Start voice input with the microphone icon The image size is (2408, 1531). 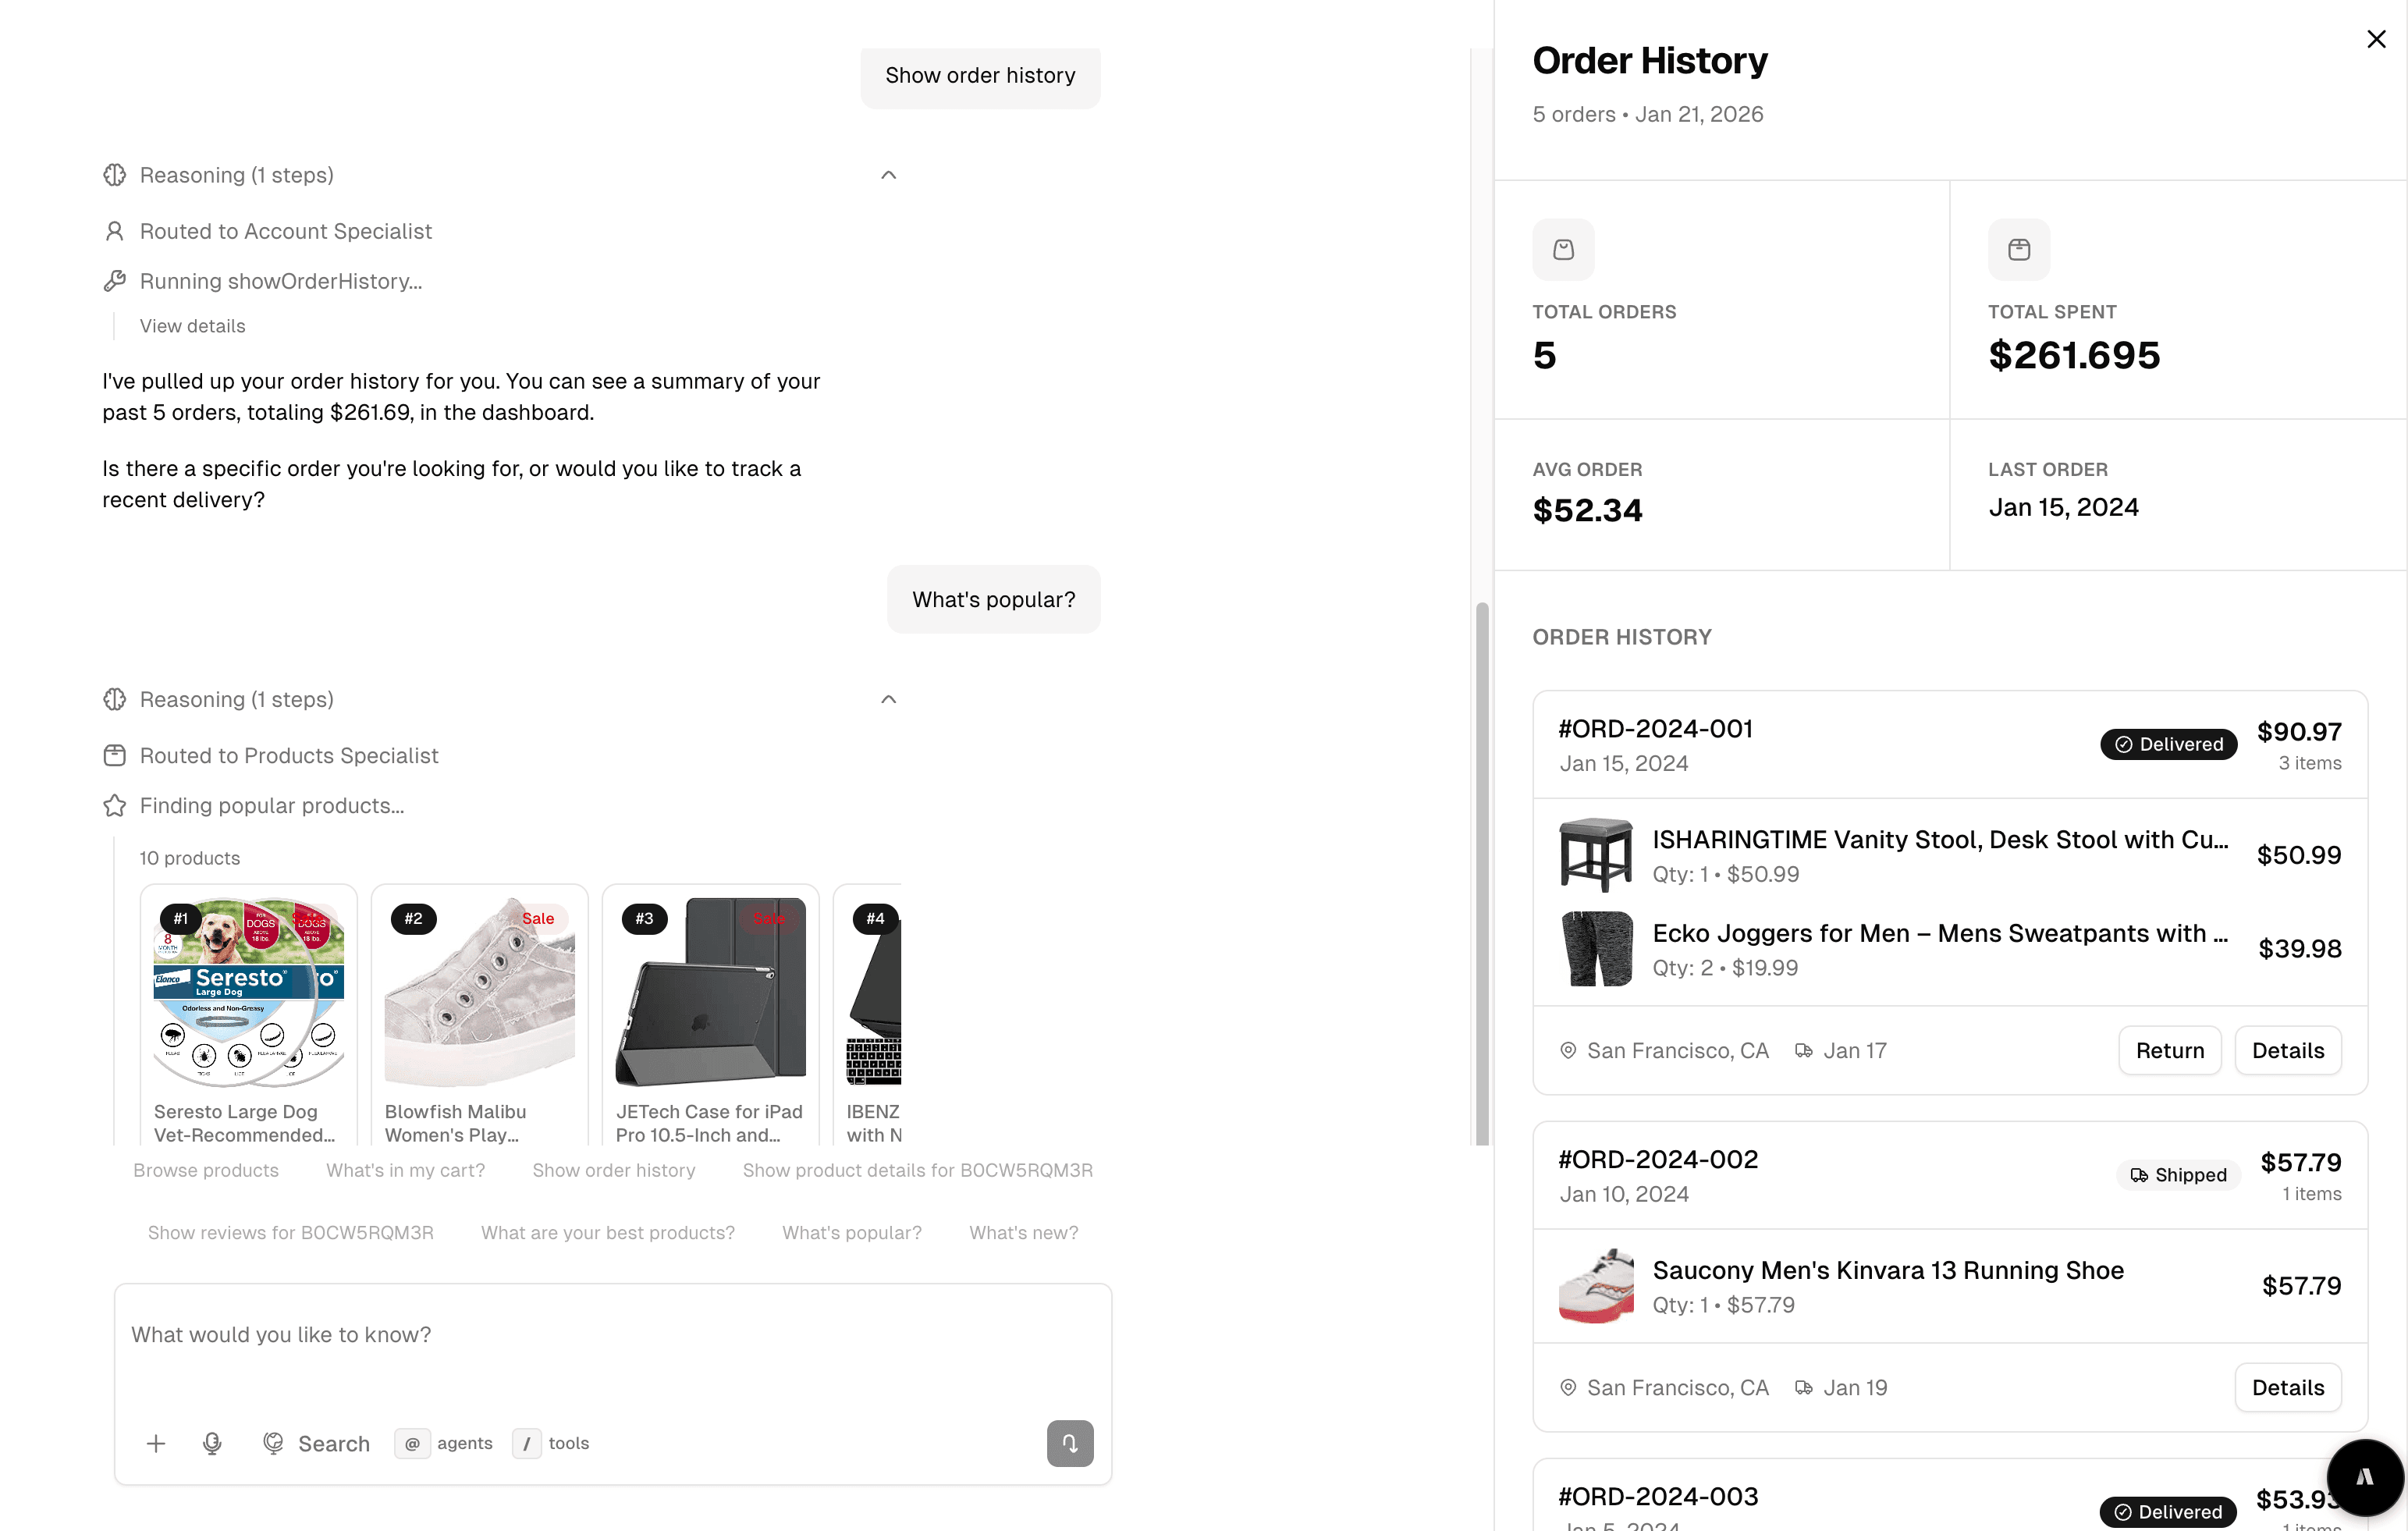pyautogui.click(x=212, y=1443)
